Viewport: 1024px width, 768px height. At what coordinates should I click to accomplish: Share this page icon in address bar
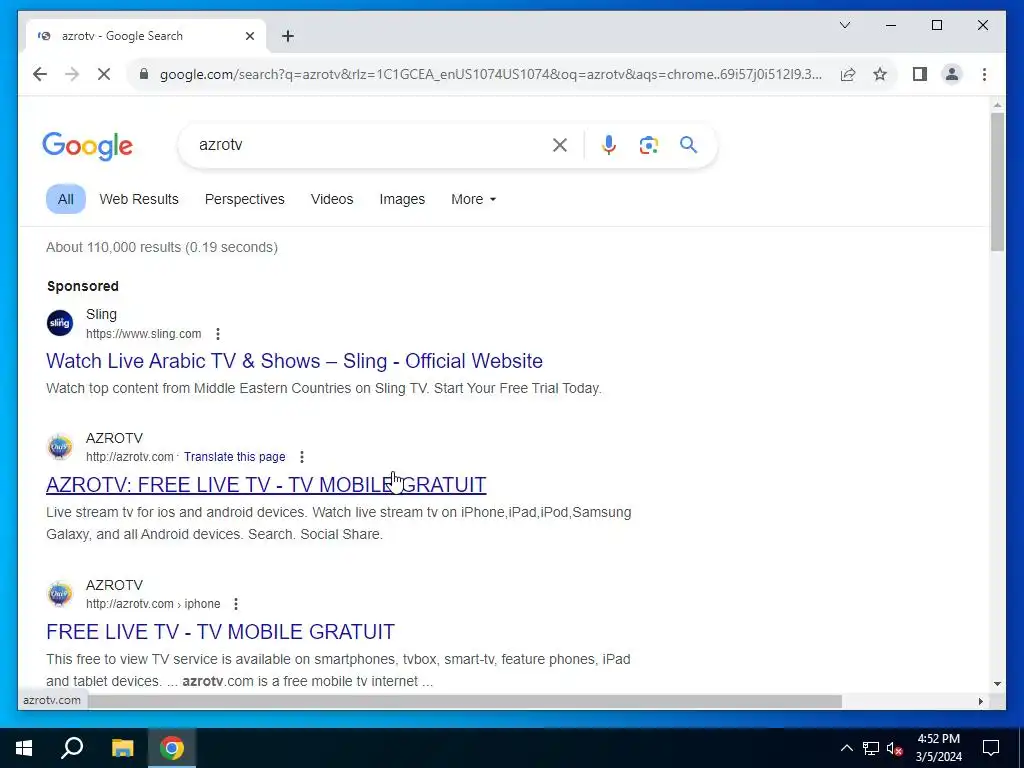pyautogui.click(x=848, y=74)
